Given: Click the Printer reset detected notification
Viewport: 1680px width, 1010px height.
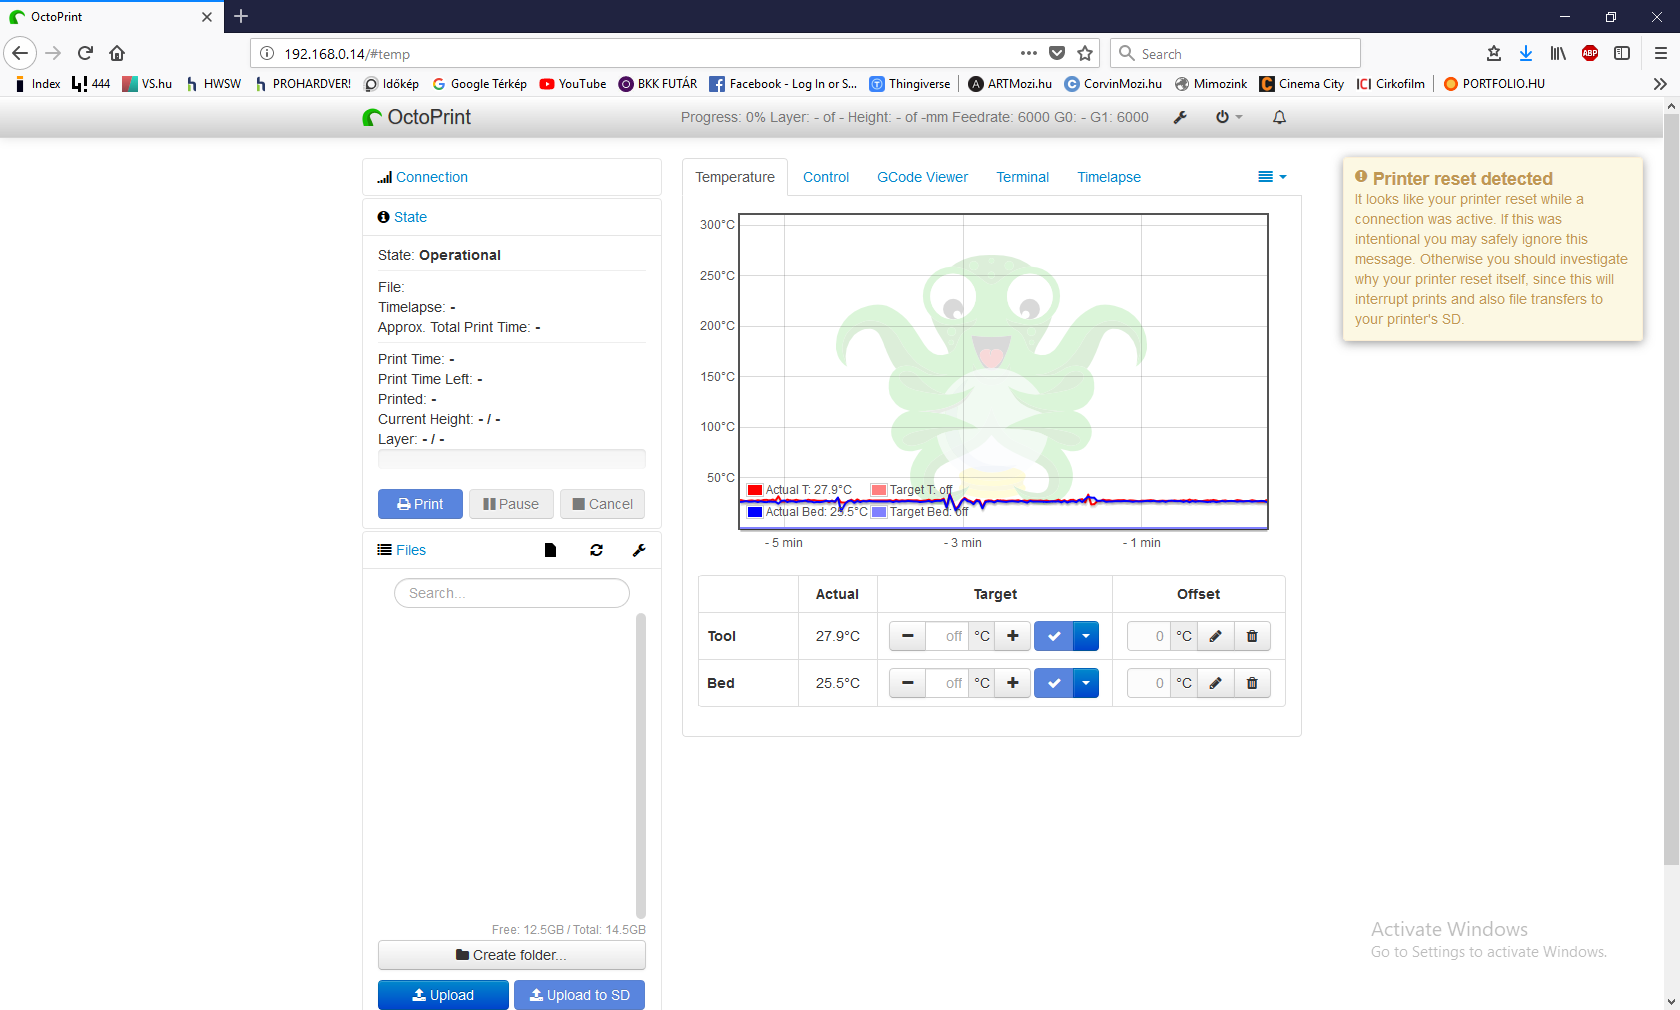Looking at the screenshot, I should [1493, 249].
